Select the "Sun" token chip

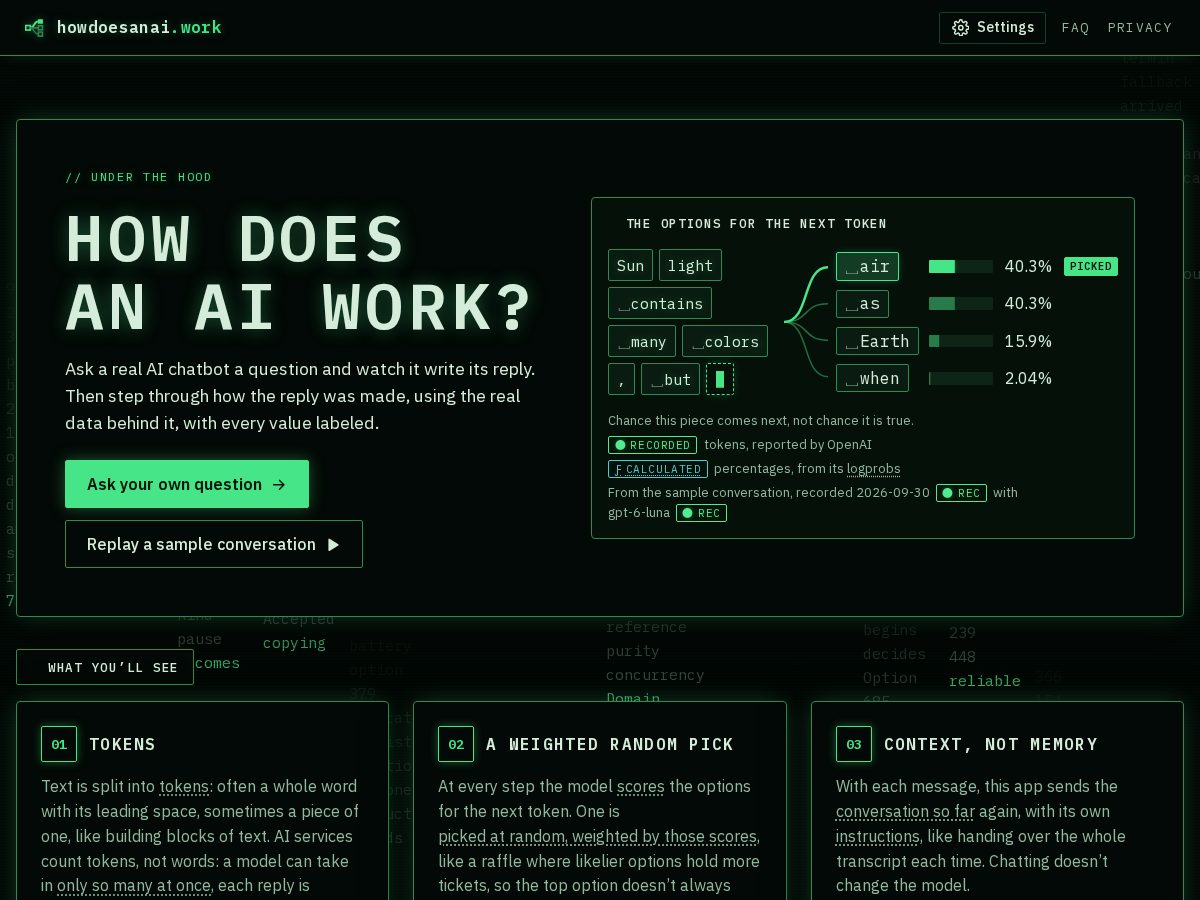[630, 265]
